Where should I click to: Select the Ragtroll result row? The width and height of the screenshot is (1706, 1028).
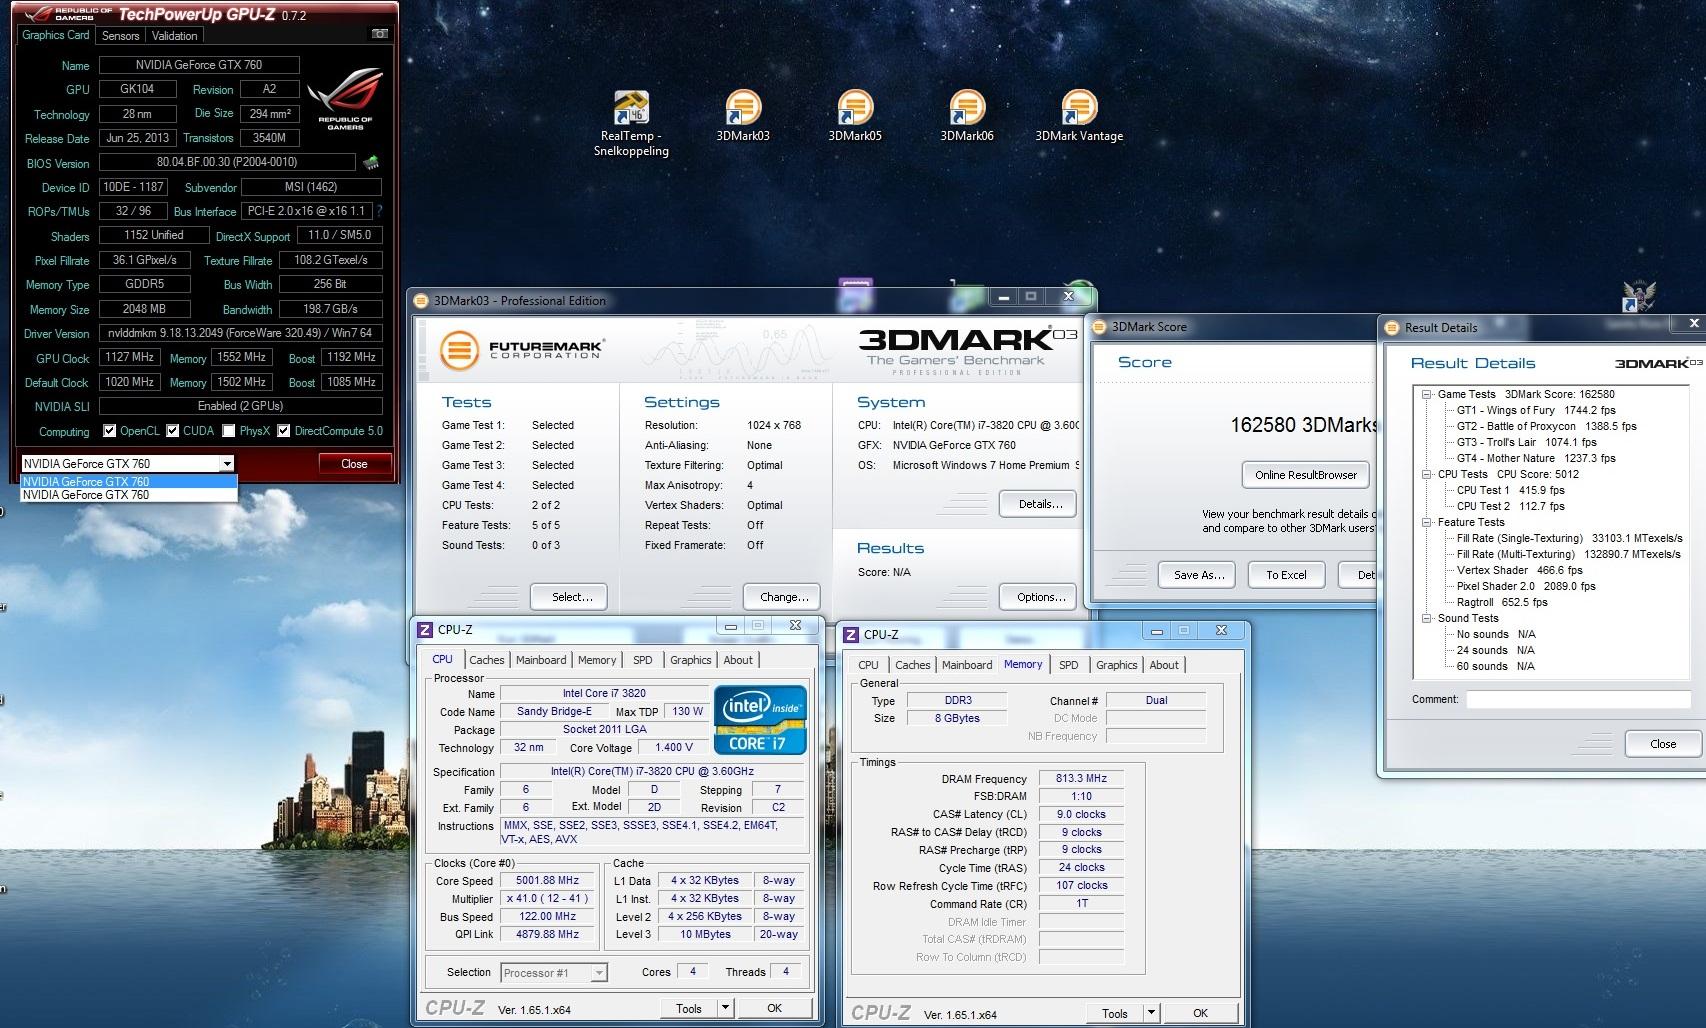1502,602
